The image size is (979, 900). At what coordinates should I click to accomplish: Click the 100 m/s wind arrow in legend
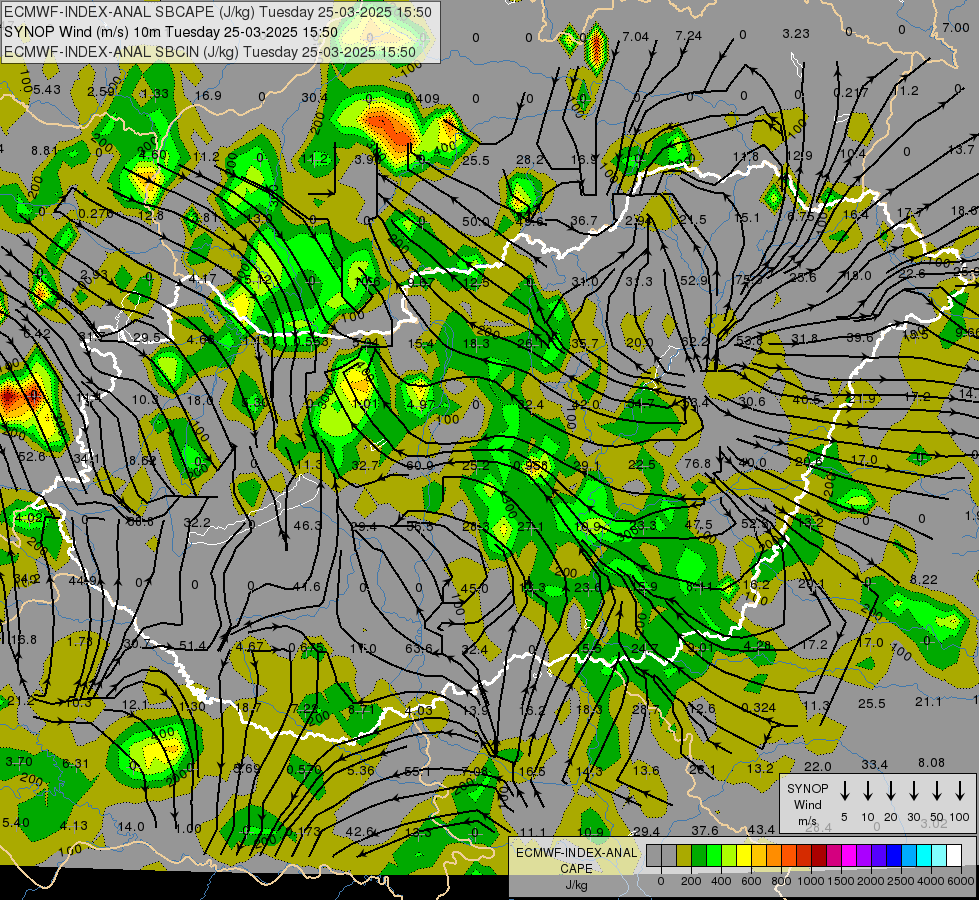960,790
